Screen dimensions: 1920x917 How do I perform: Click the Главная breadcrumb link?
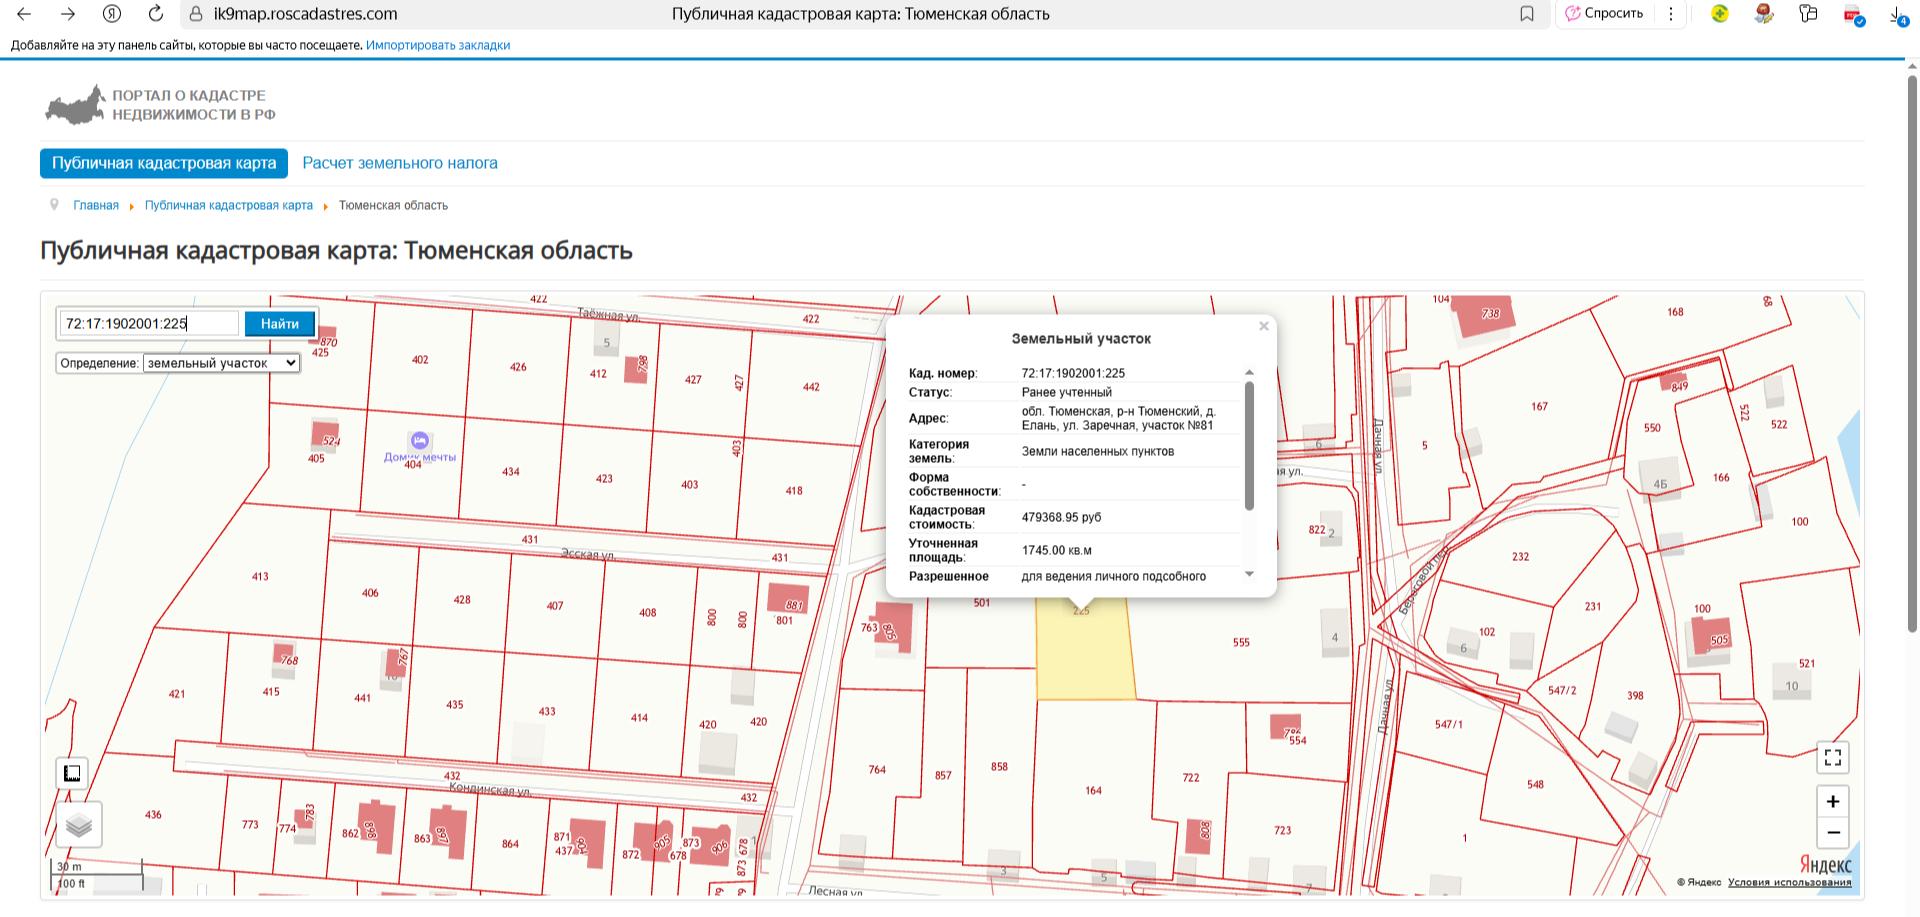click(x=96, y=205)
